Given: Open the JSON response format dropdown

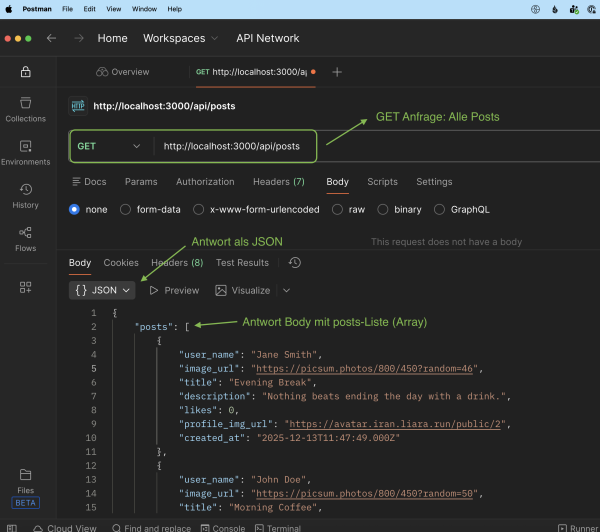Looking at the screenshot, I should [x=103, y=290].
